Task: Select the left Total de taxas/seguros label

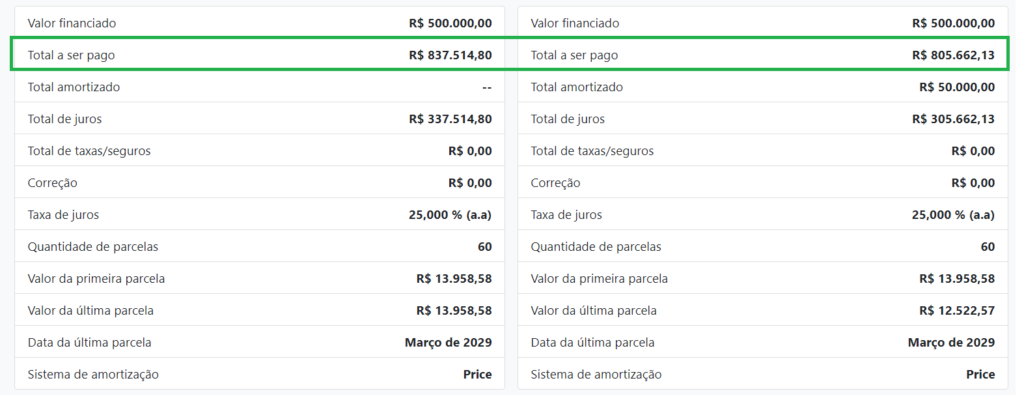Action: click(x=89, y=151)
